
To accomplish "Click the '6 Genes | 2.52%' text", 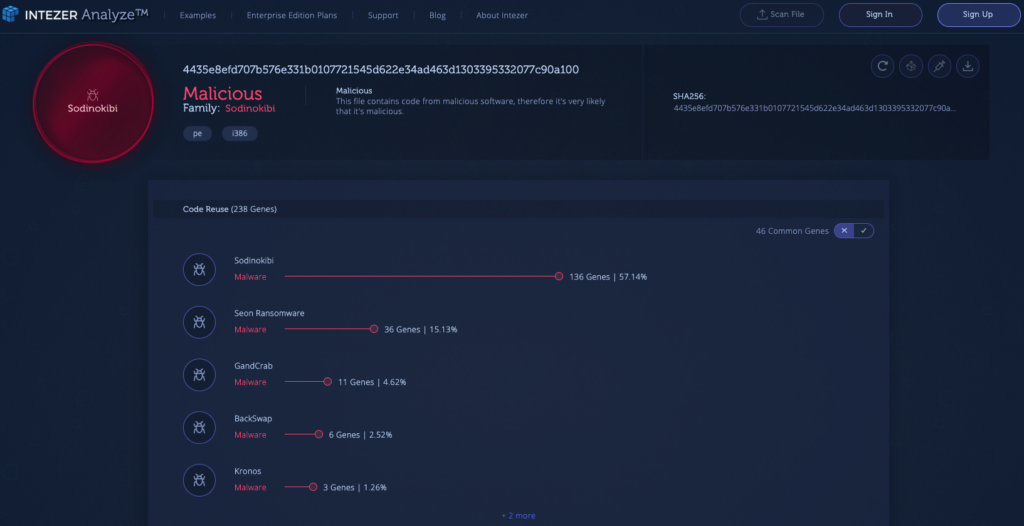I will [x=360, y=435].
